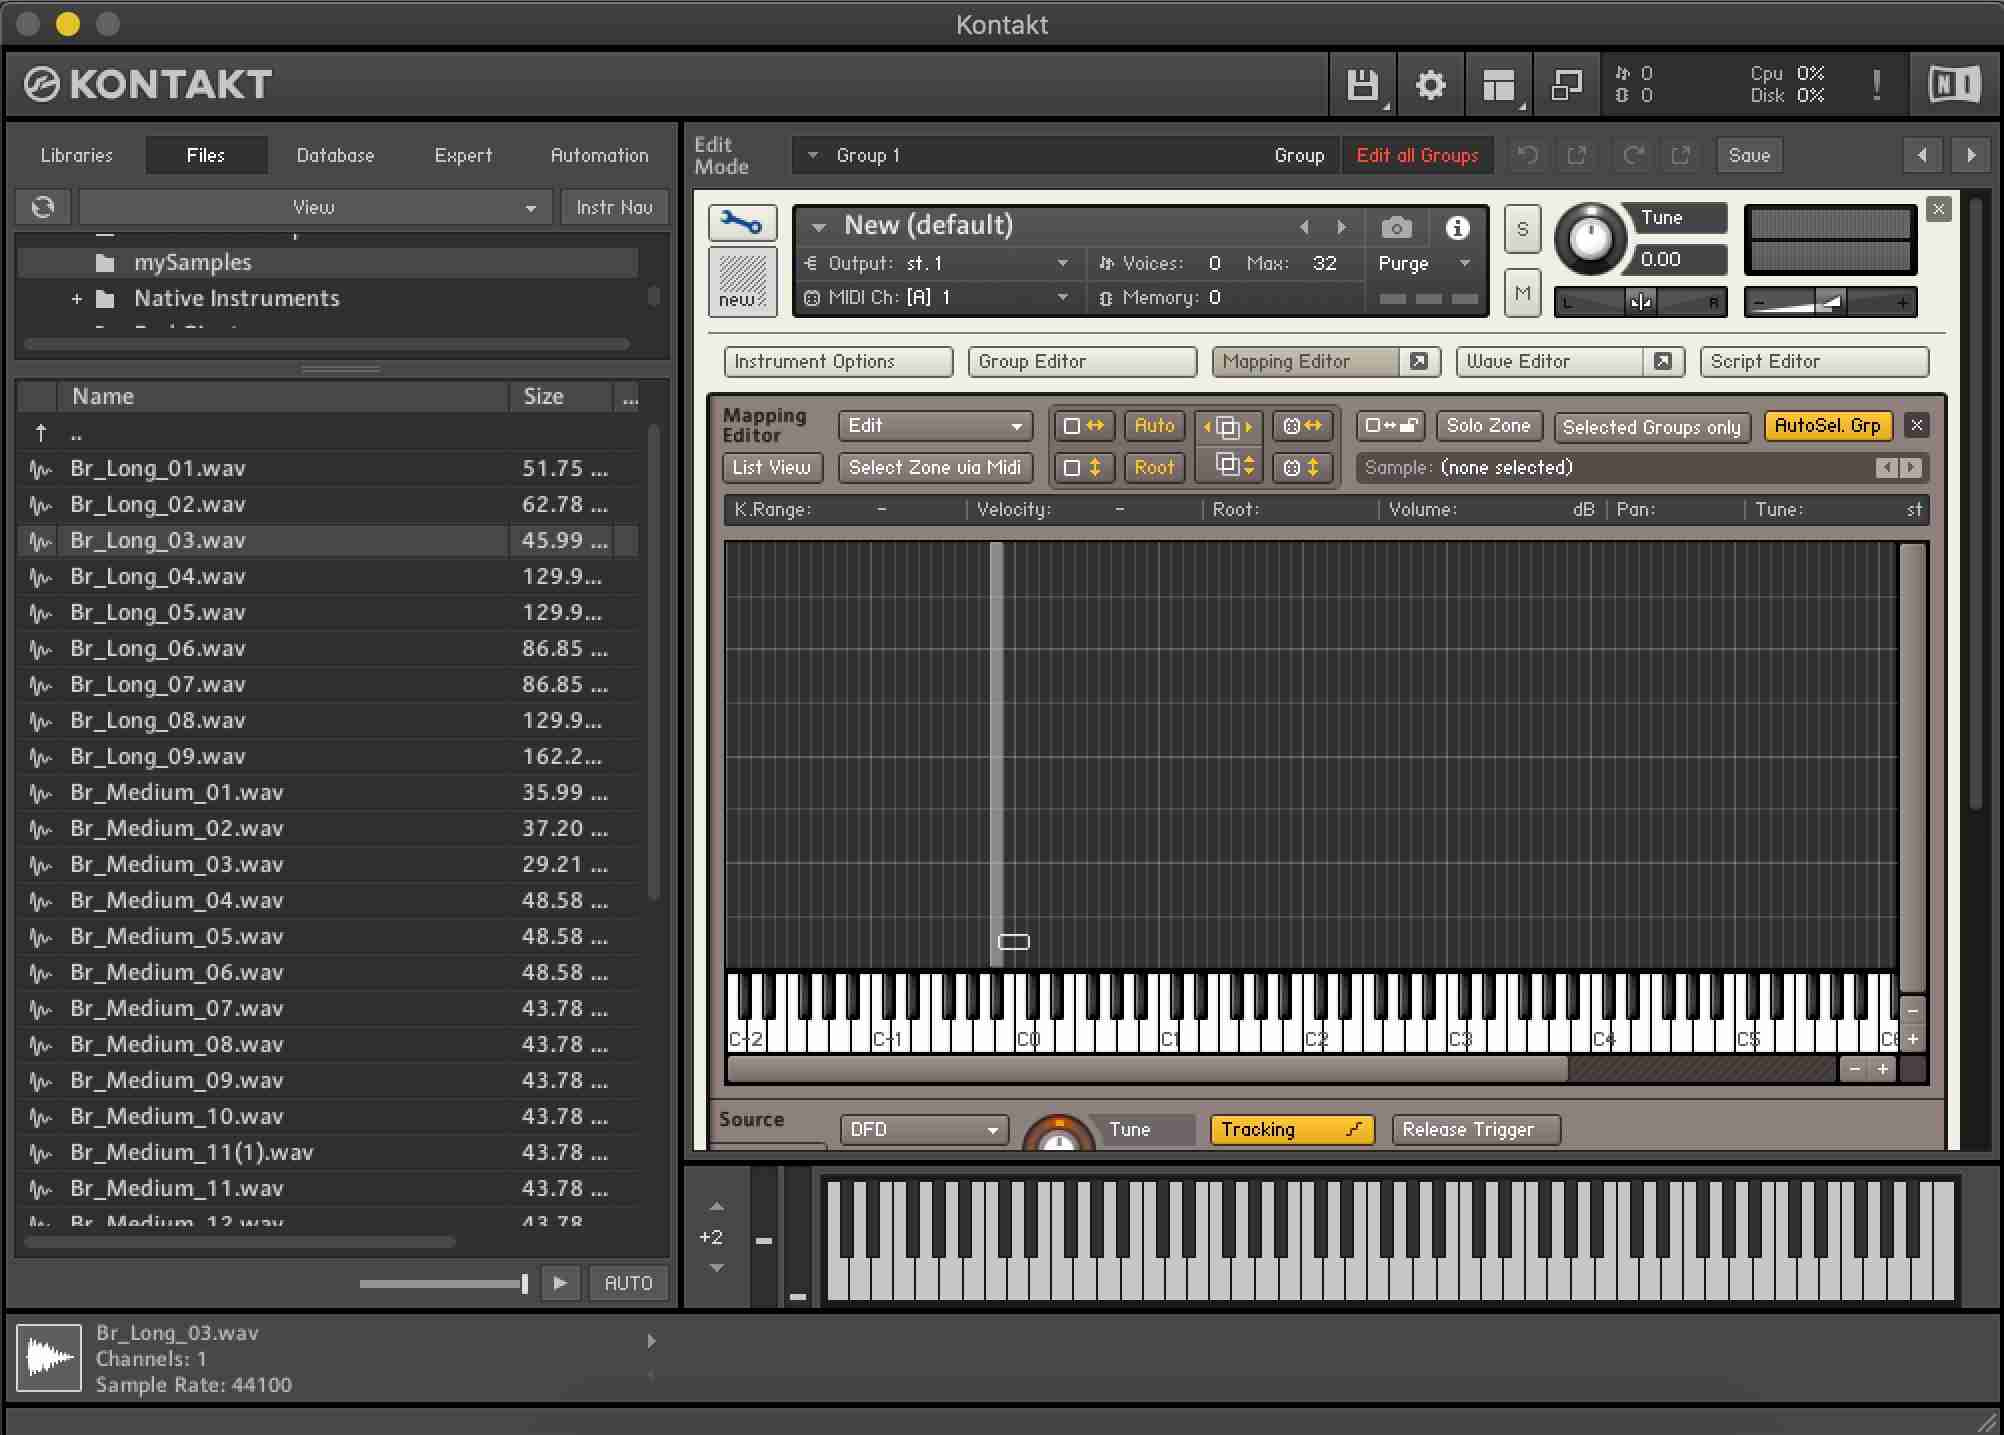
Task: Toggle AUTO preview in browser
Action: (x=628, y=1283)
